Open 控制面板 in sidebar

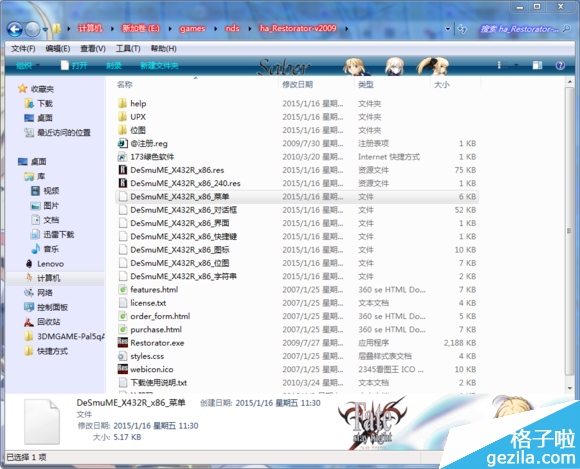click(x=46, y=307)
